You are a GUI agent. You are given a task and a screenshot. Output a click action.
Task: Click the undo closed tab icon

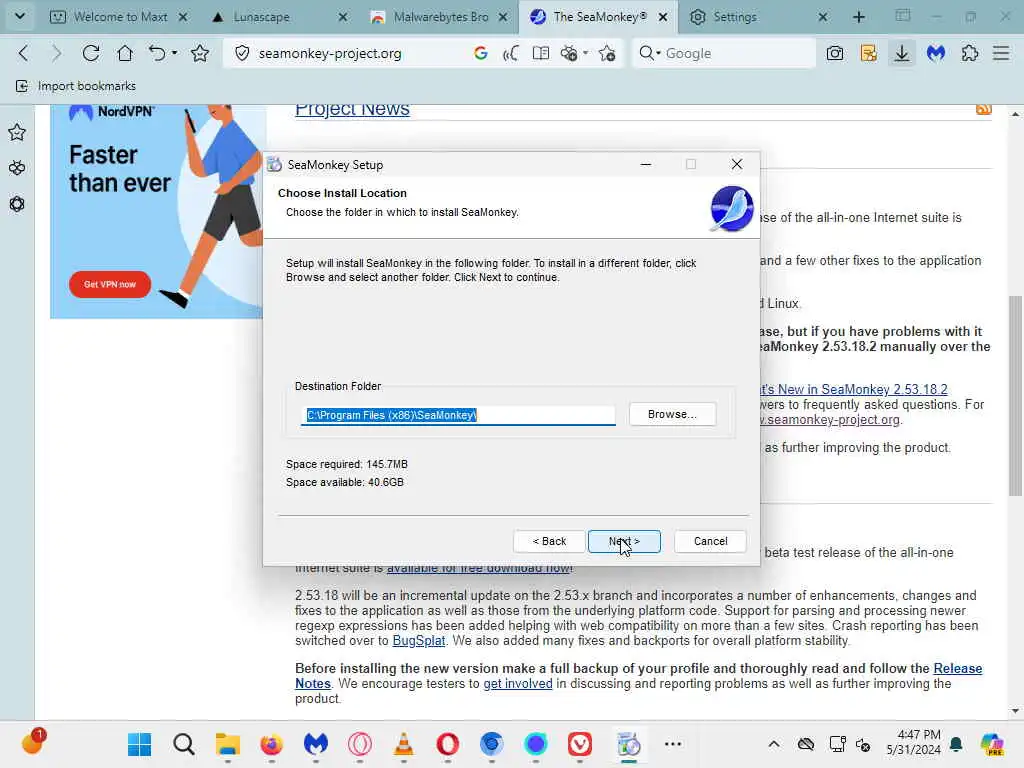[157, 54]
